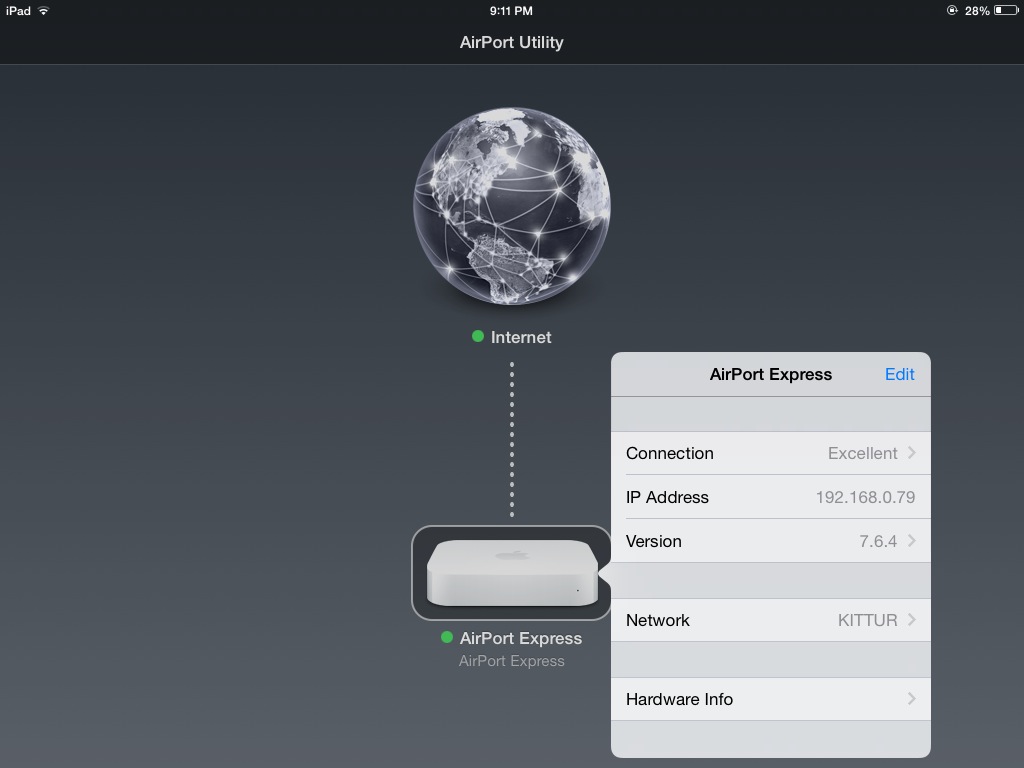Tap the battery icon in status bar
The height and width of the screenshot is (768, 1024).
tap(1005, 11)
